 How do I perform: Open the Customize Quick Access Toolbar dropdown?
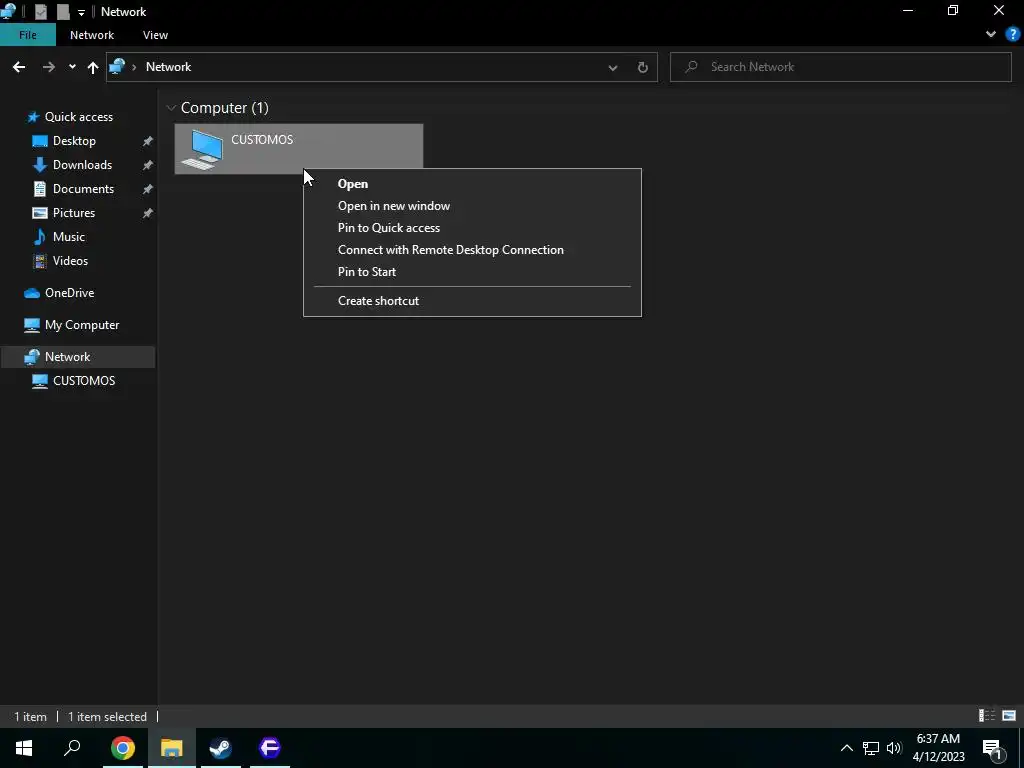coord(81,12)
